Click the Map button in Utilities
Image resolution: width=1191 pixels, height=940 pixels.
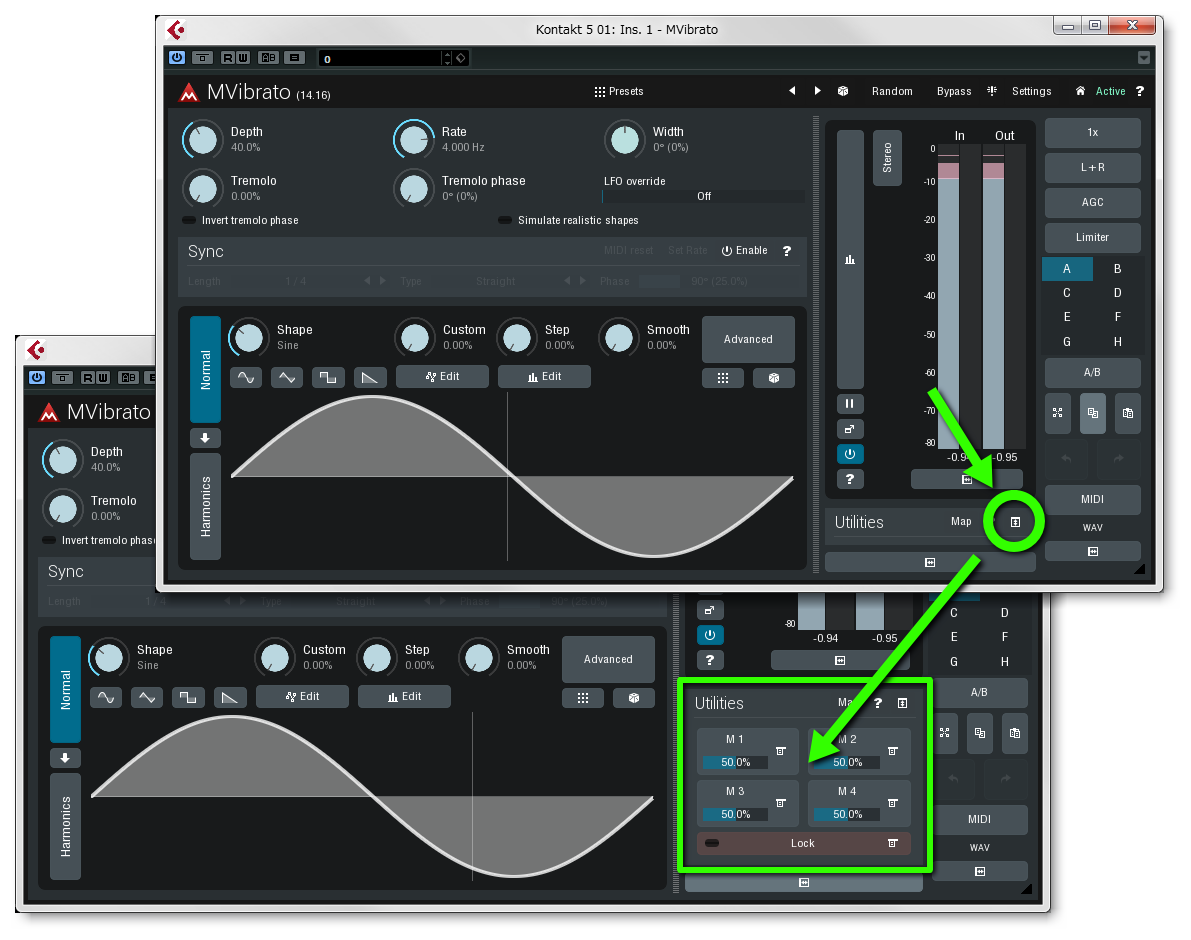[x=961, y=522]
